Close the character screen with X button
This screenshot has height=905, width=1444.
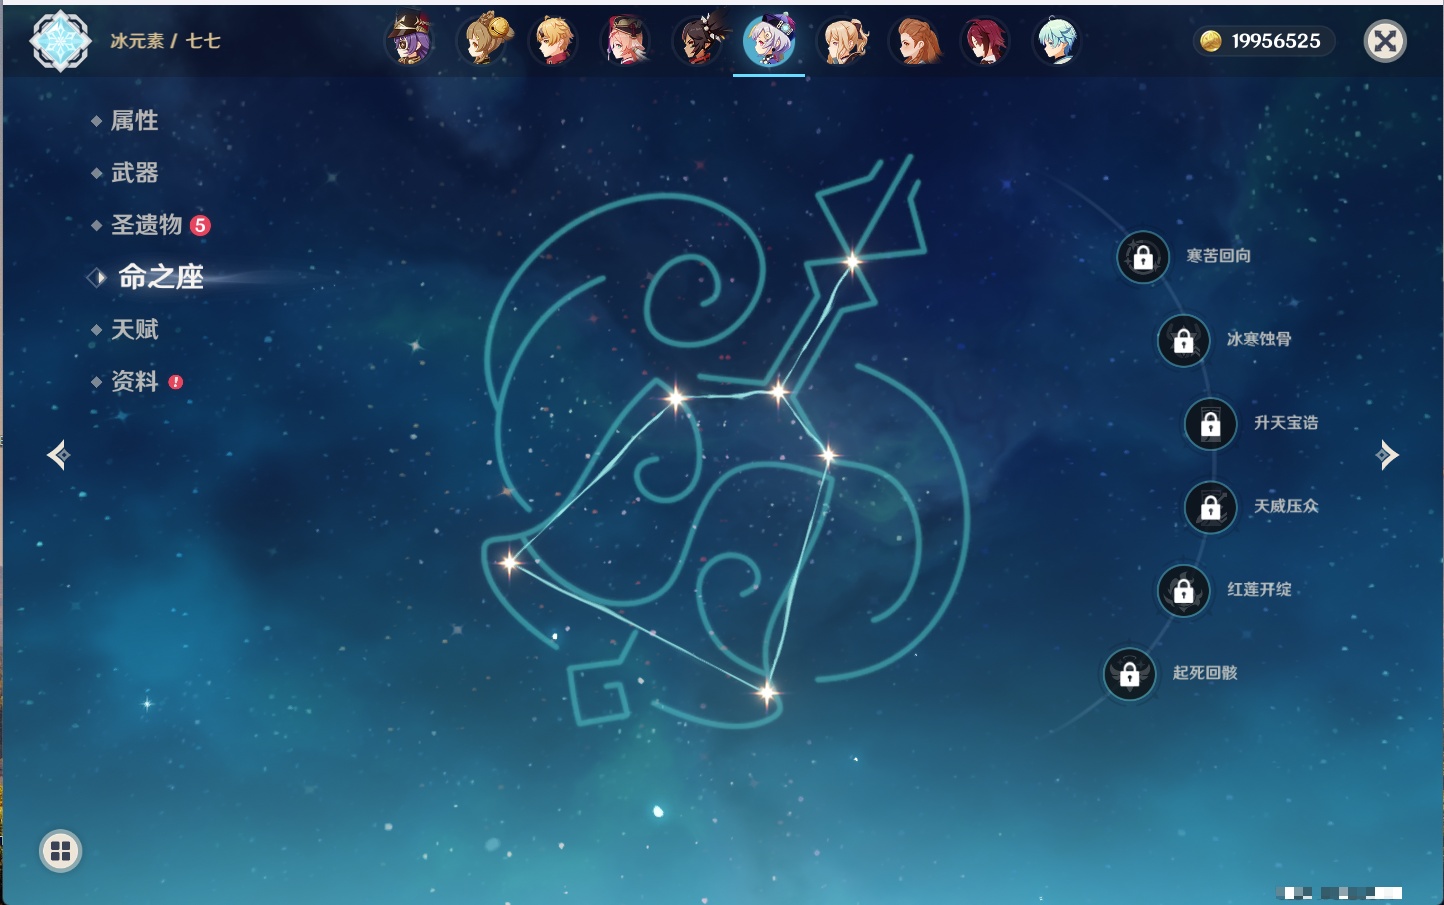click(x=1385, y=41)
